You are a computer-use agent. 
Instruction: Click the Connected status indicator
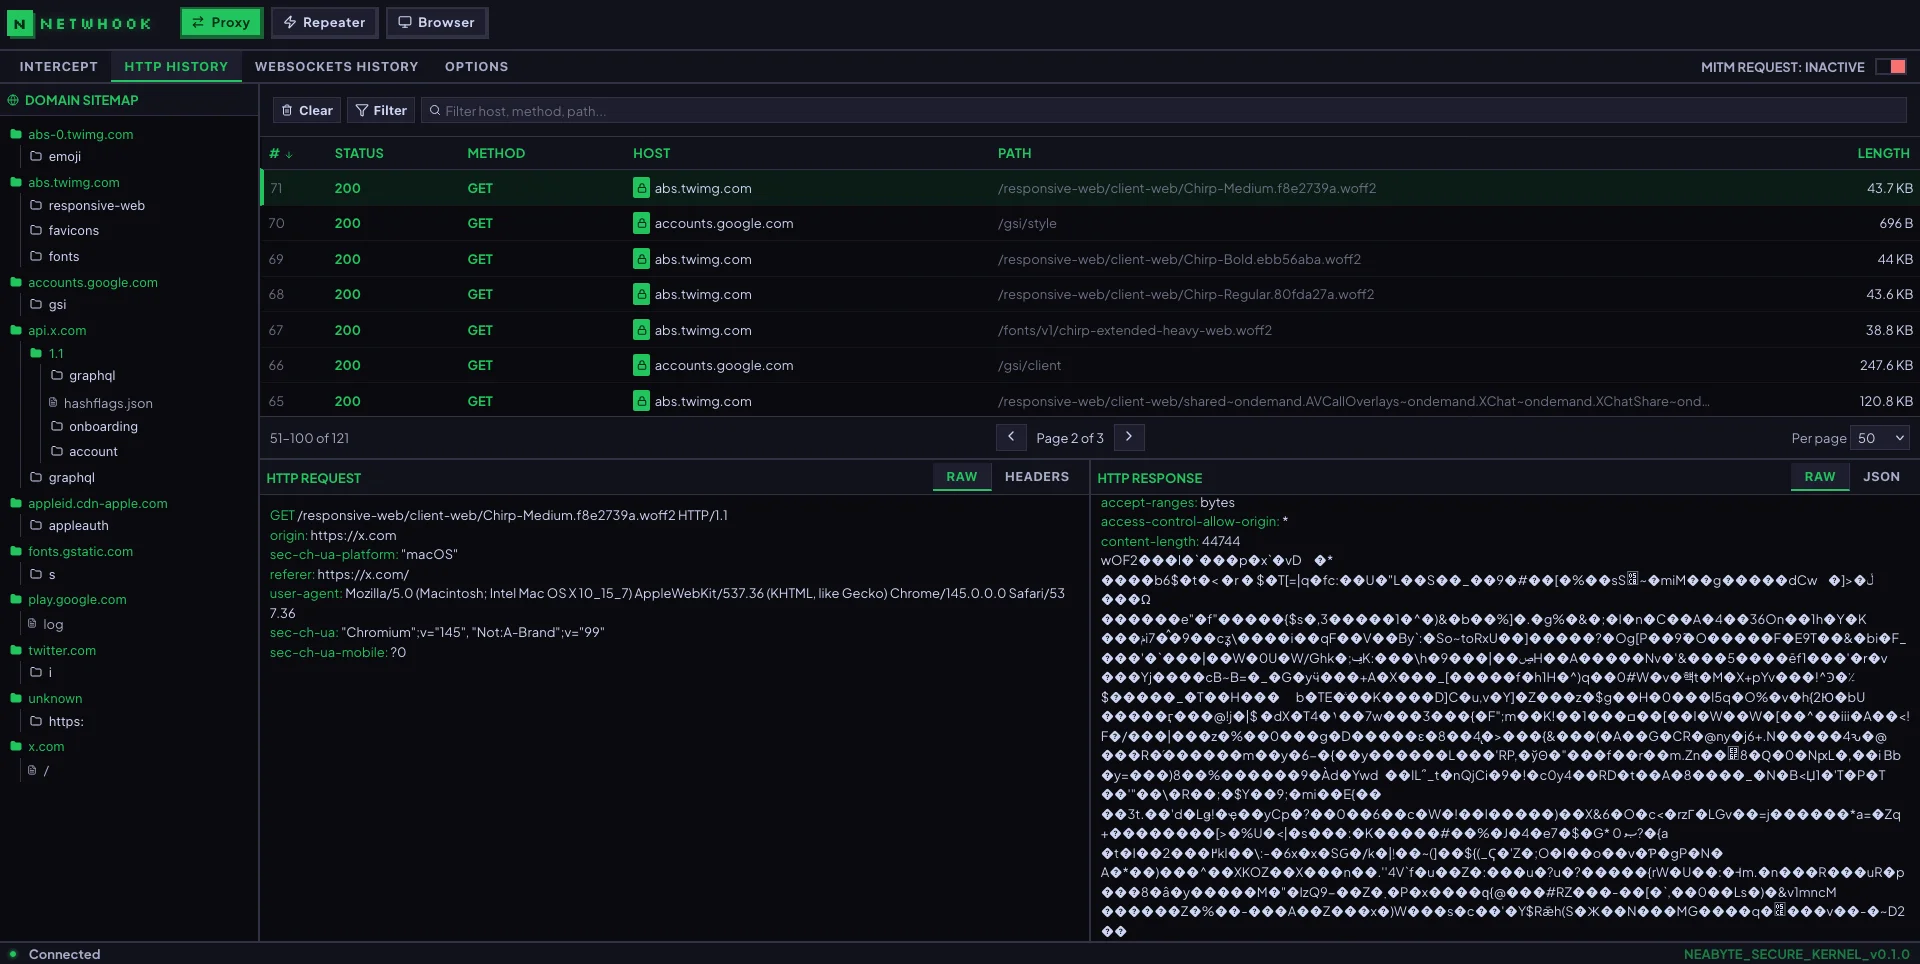coord(55,954)
